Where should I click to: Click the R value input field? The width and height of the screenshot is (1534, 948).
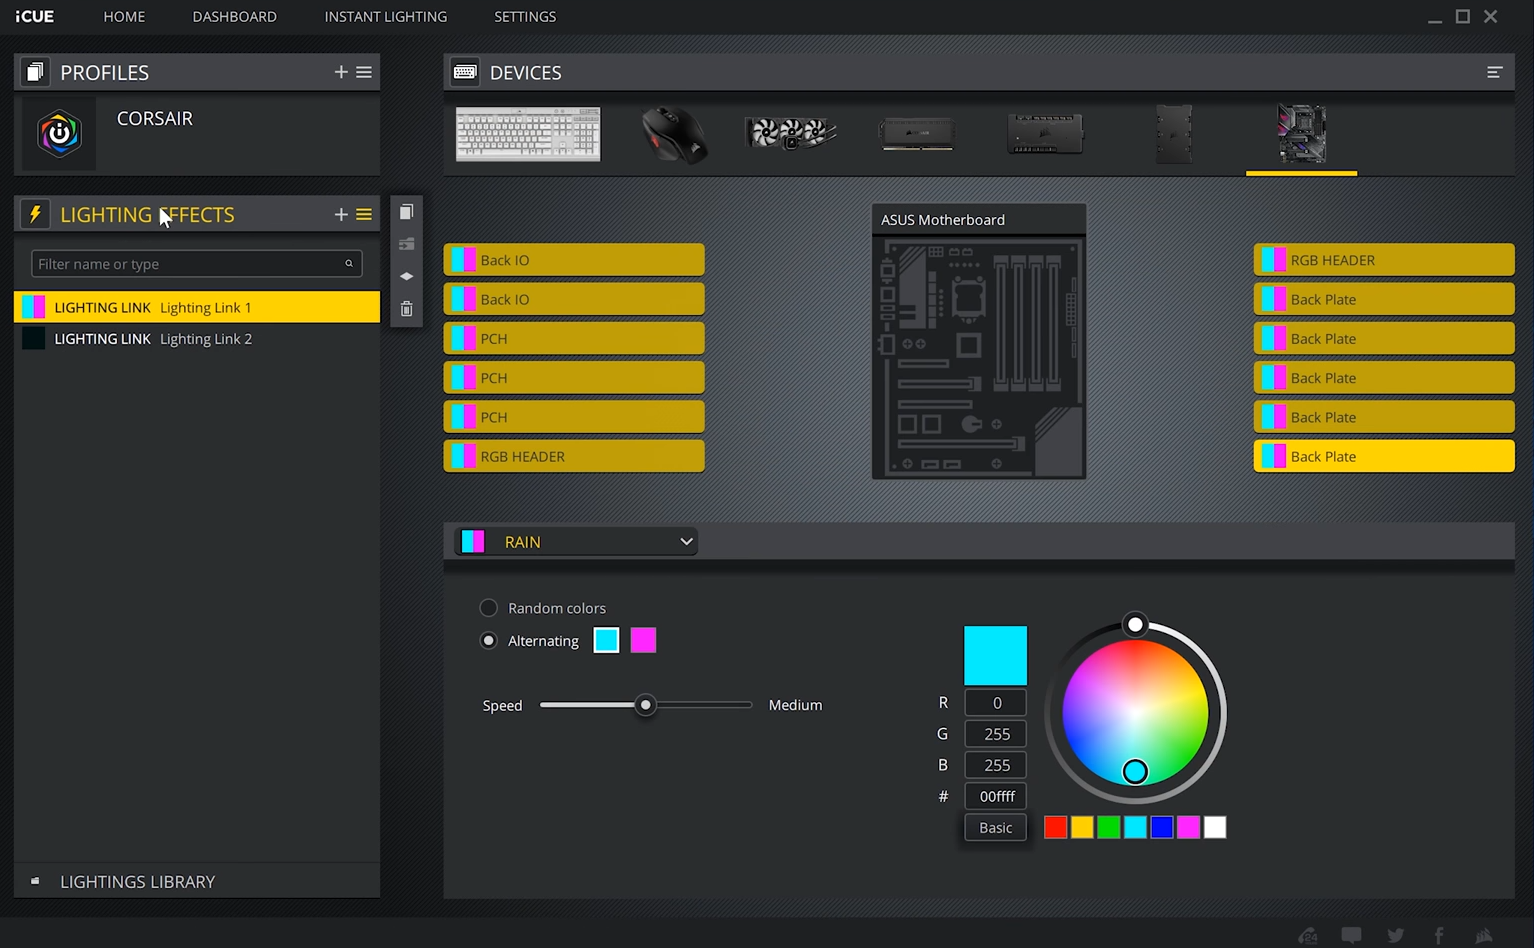coord(995,703)
